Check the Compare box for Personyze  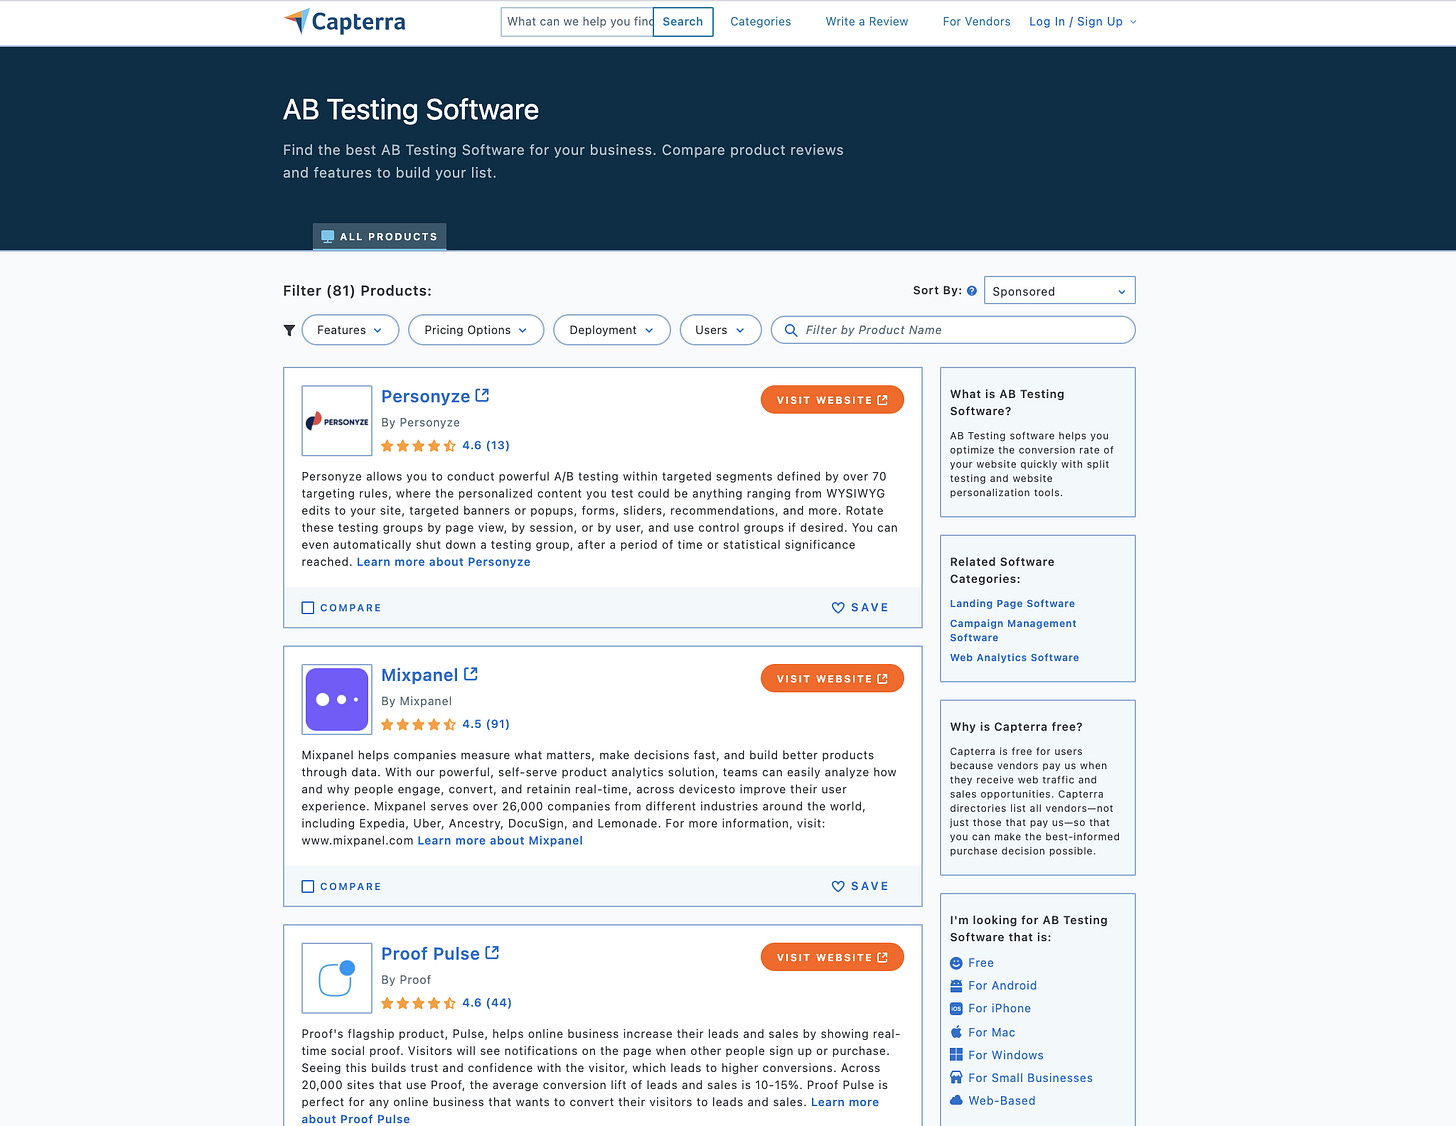coord(308,608)
